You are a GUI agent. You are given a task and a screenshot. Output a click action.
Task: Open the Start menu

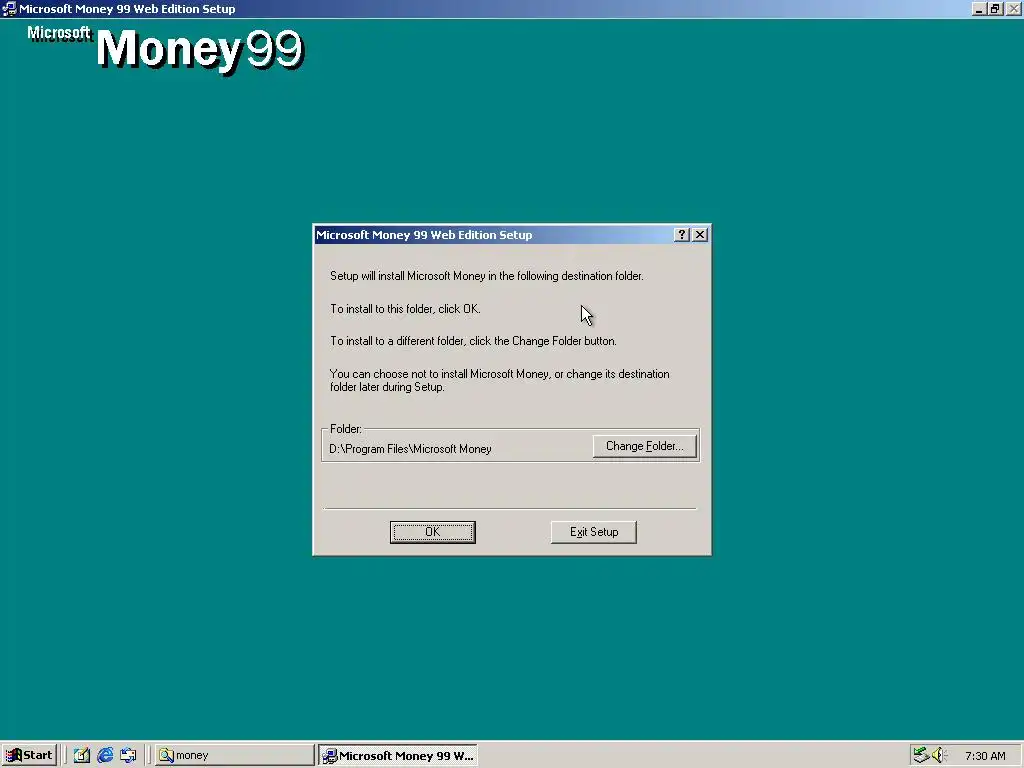29,755
